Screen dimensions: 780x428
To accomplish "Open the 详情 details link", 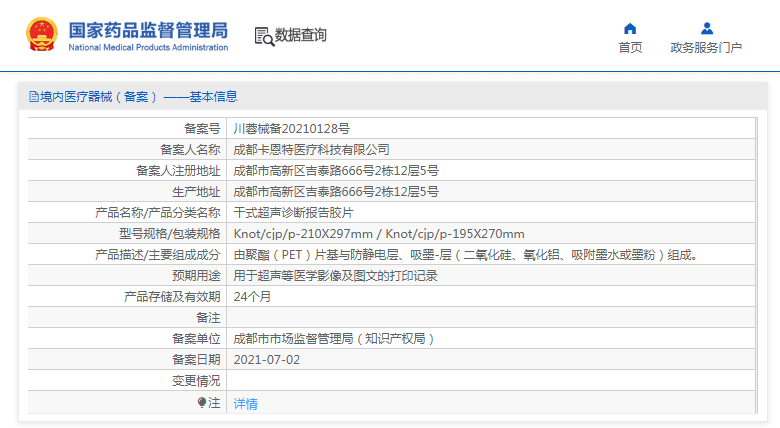I will click(x=246, y=404).
